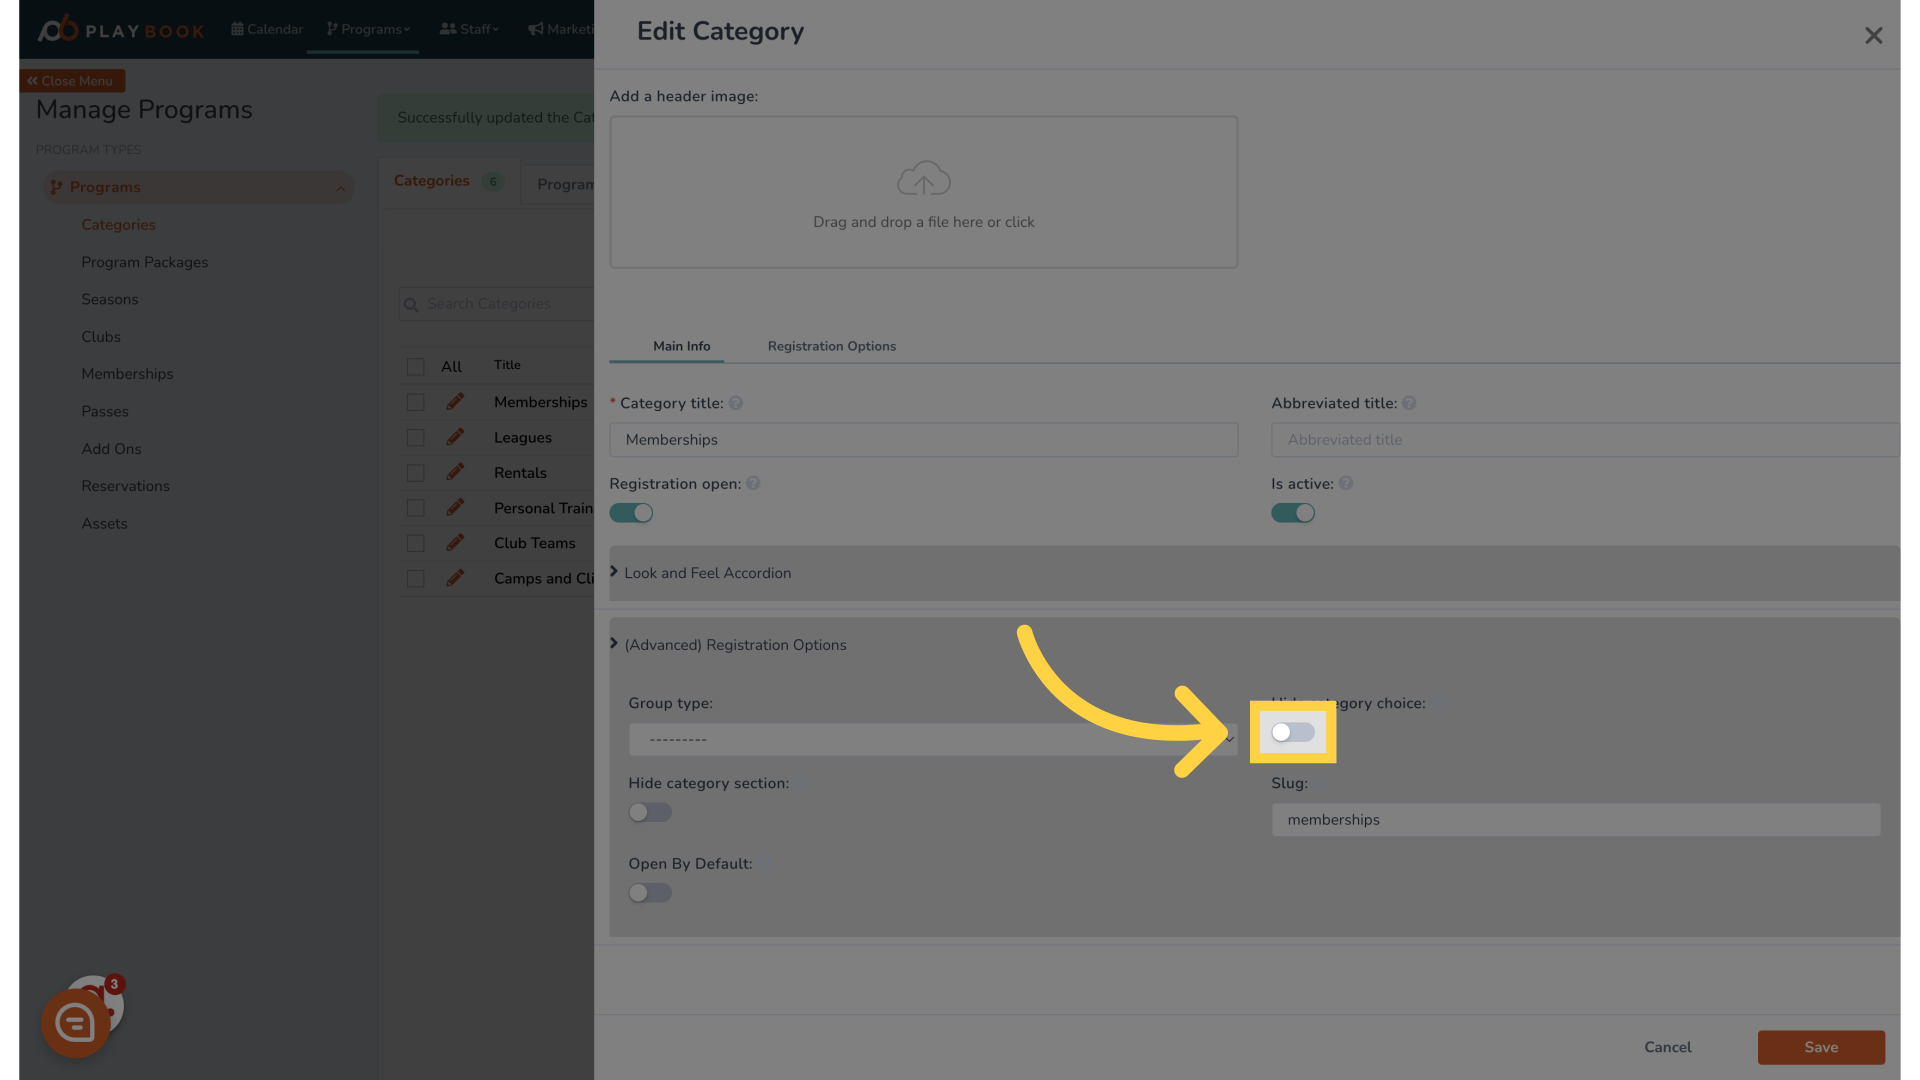1920x1080 pixels.
Task: Click the search magnifier icon
Action: 411,304
